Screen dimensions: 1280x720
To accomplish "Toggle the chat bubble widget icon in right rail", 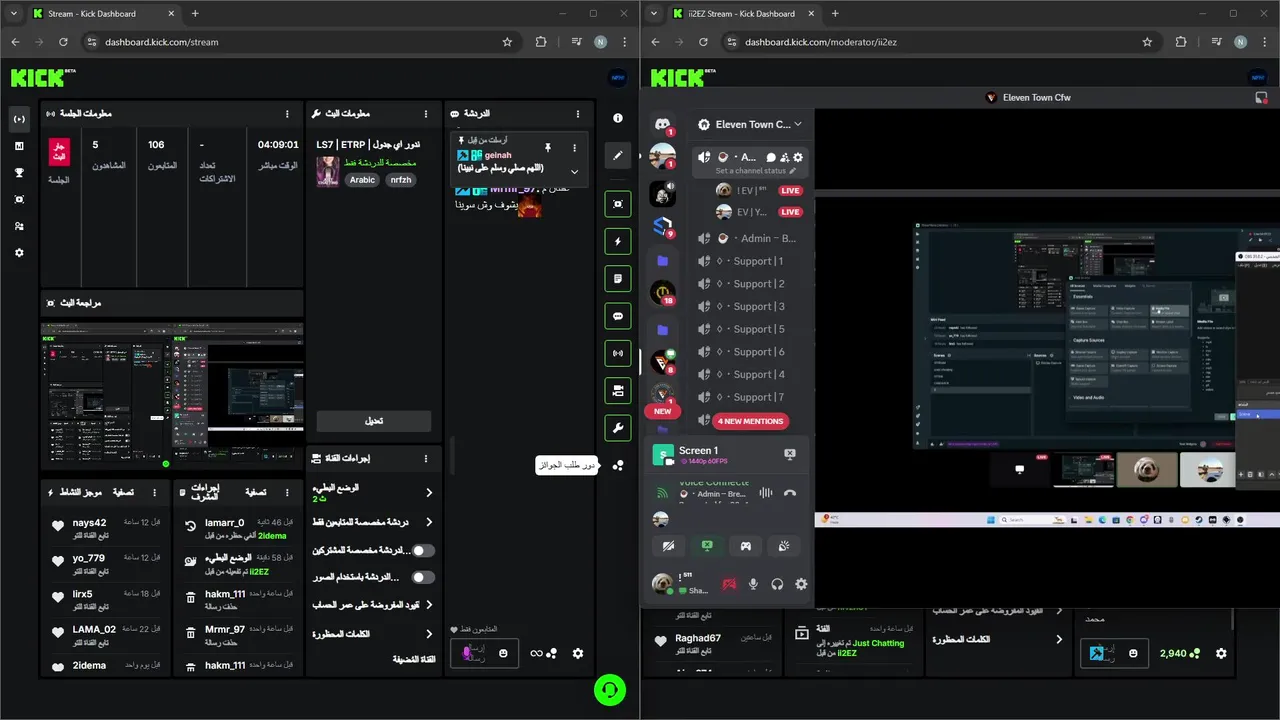I will [618, 316].
